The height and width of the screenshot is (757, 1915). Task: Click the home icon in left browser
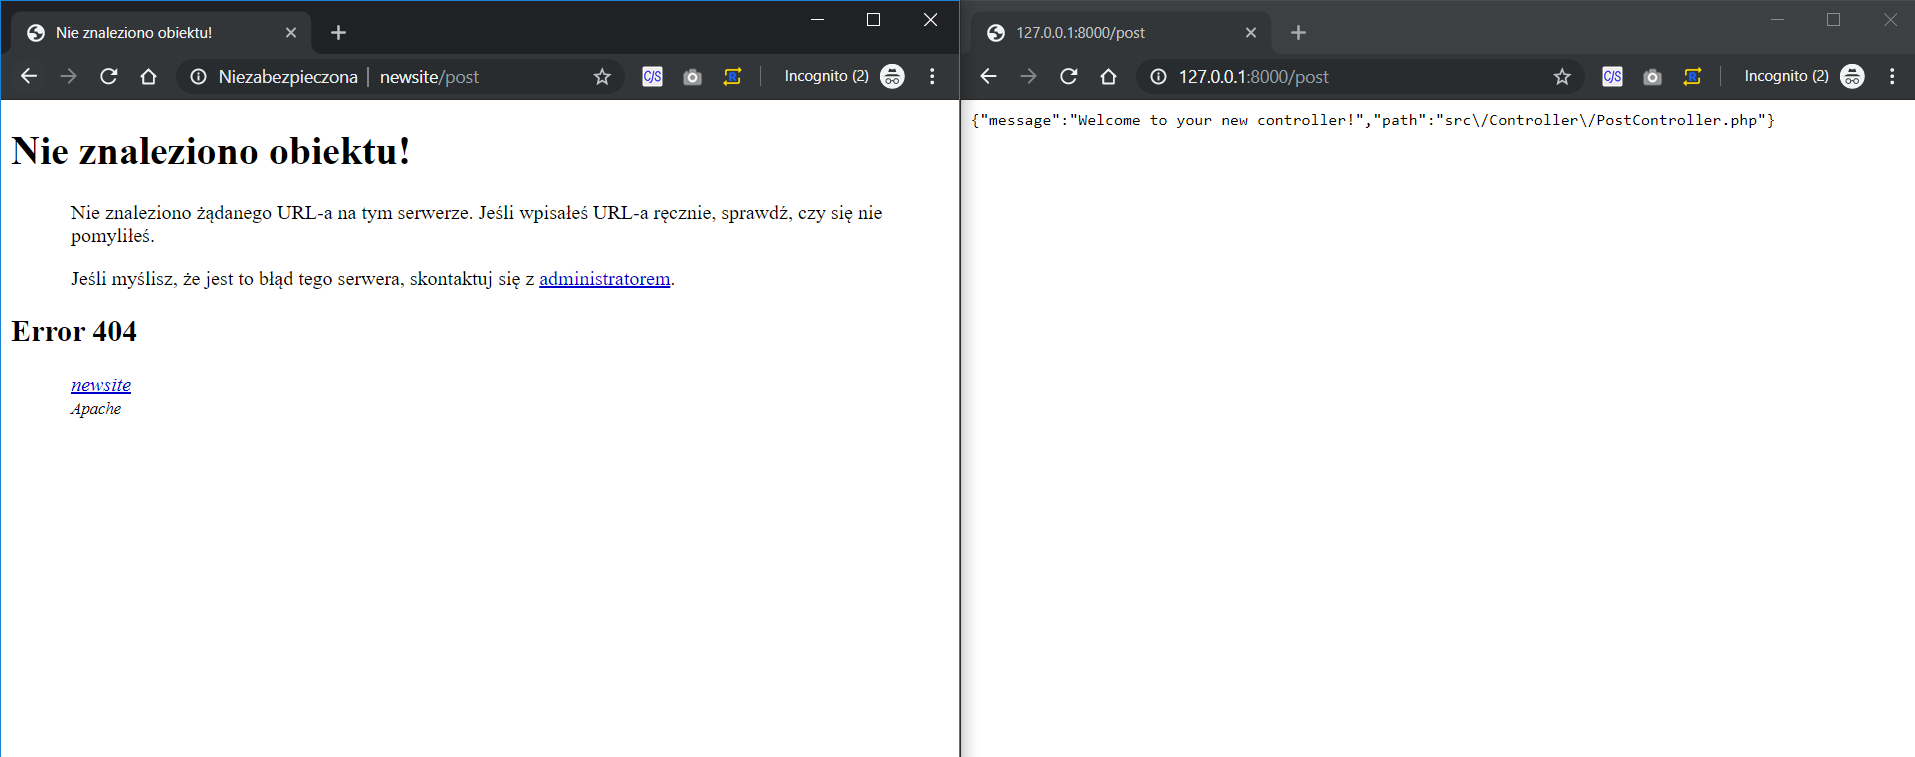(x=148, y=77)
